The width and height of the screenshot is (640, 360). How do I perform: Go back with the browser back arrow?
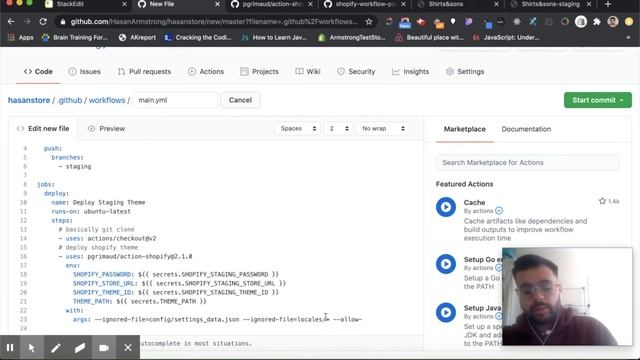point(11,22)
